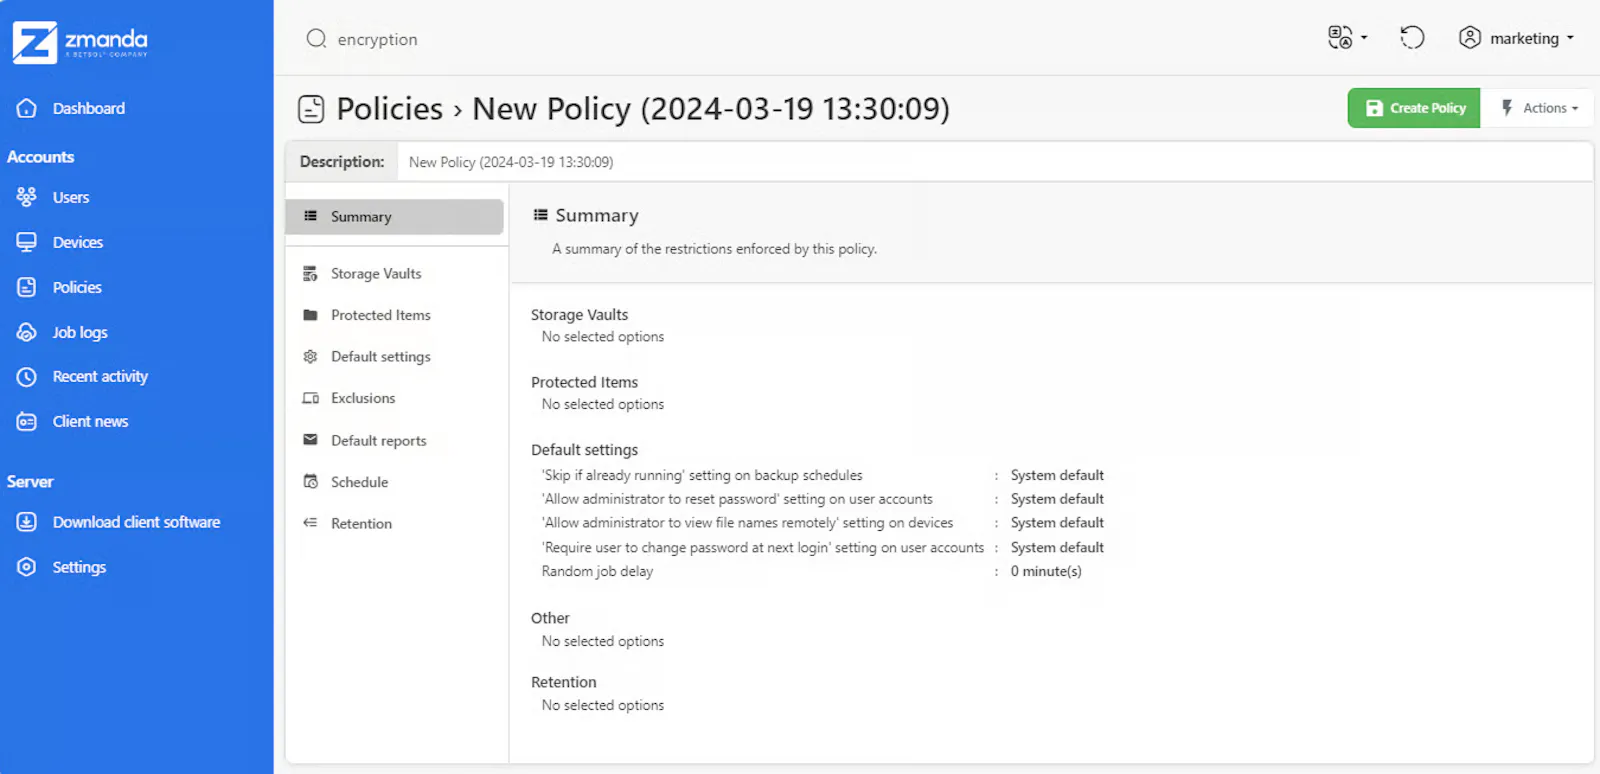1600x774 pixels.
Task: Click the Storage Vaults tab icon
Action: (x=310, y=274)
